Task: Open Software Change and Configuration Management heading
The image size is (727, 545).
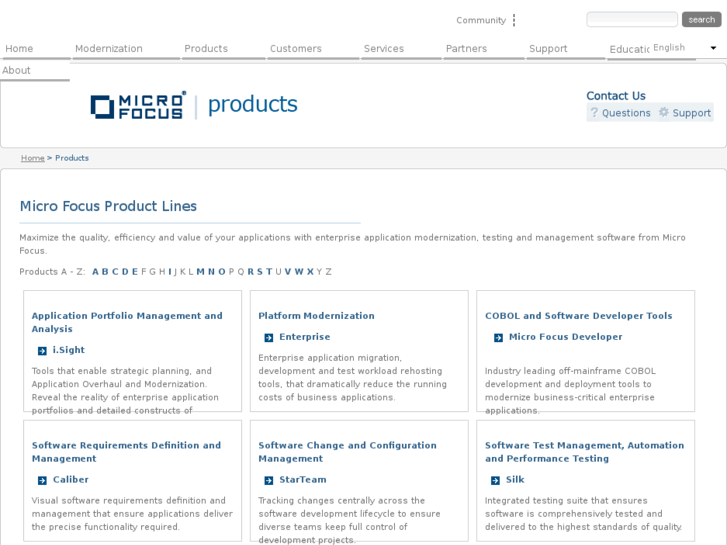Action: tap(347, 452)
